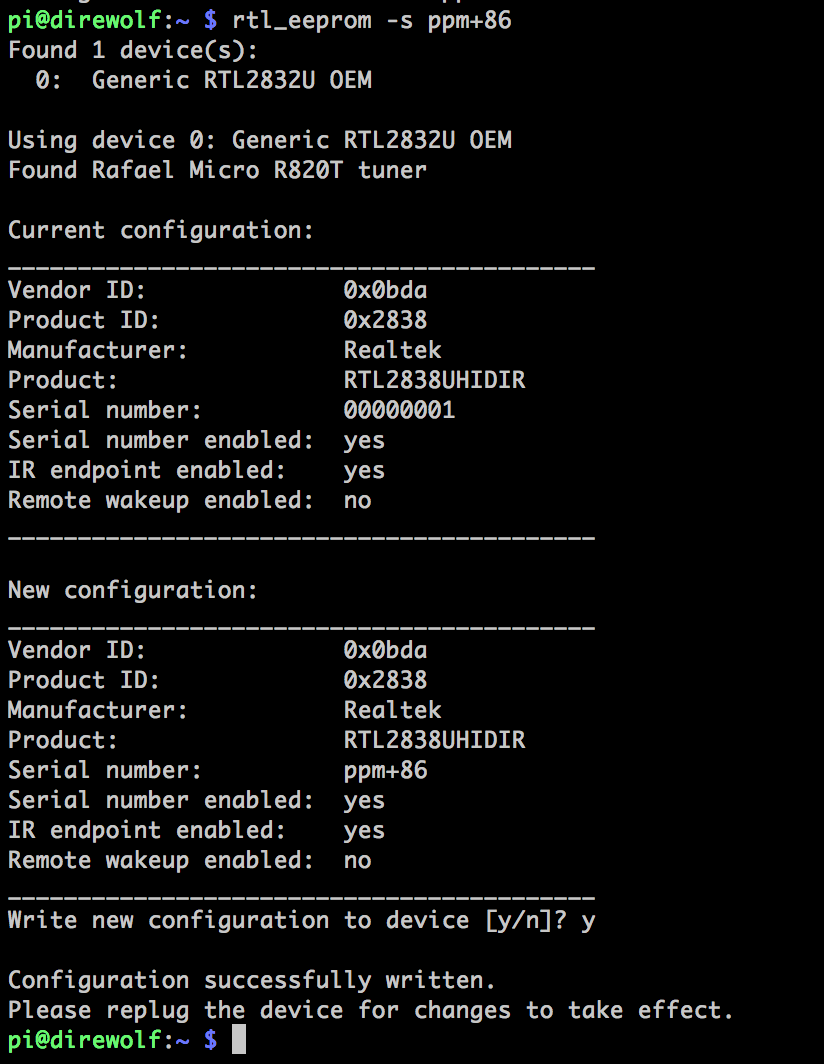The image size is (824, 1064).
Task: Click the "Found 1 device(s):" line
Action: tap(133, 50)
